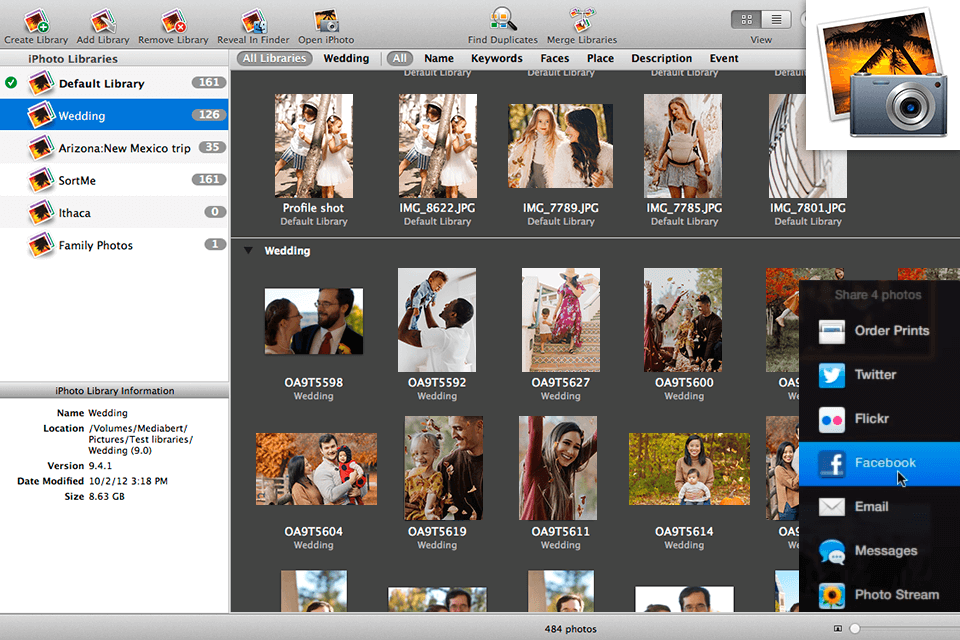Select the SortMe library icon
The image size is (960, 640).
(40, 180)
